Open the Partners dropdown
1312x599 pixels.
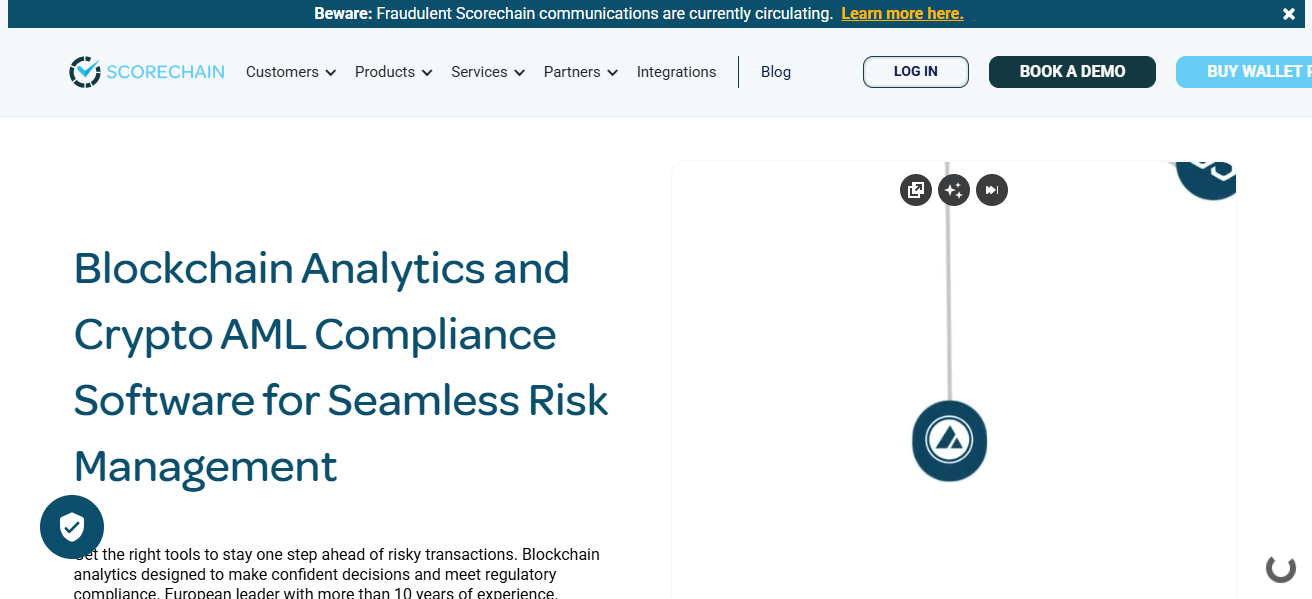(580, 72)
